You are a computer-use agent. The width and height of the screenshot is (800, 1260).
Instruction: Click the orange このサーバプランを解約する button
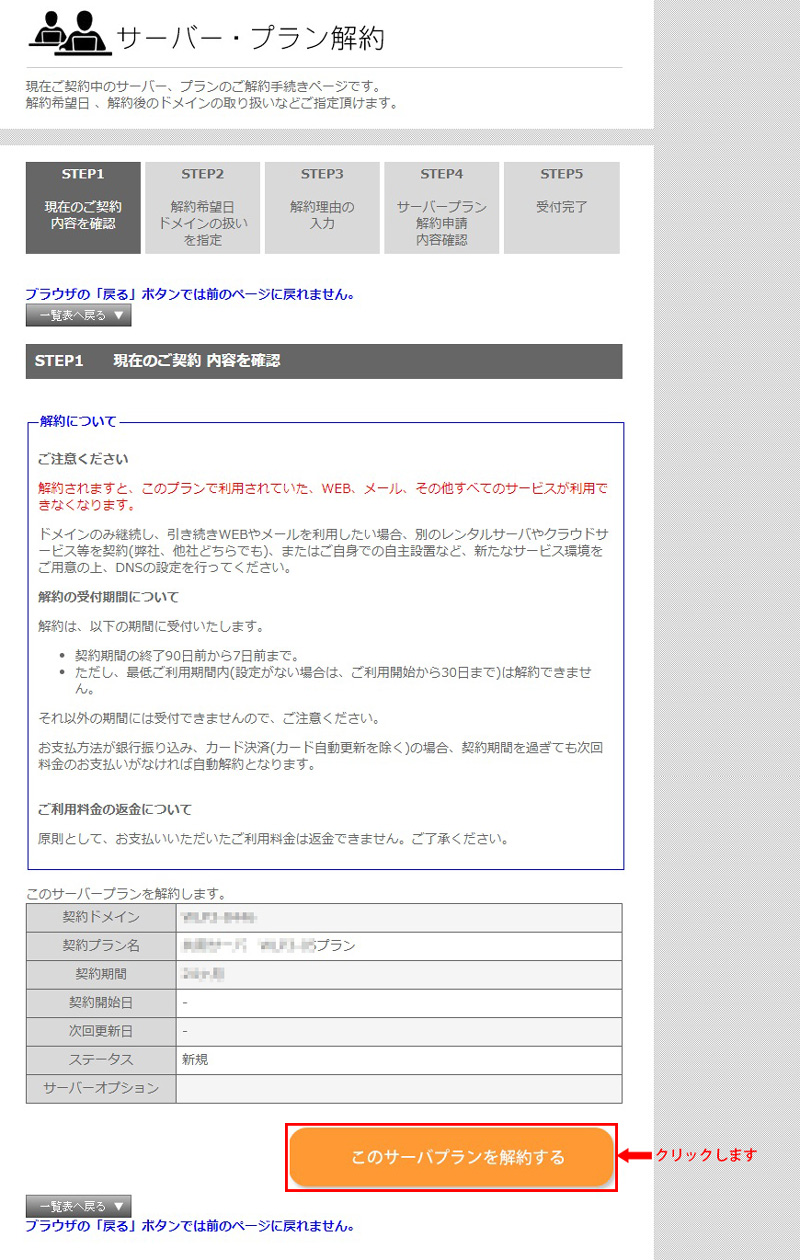coord(451,1157)
